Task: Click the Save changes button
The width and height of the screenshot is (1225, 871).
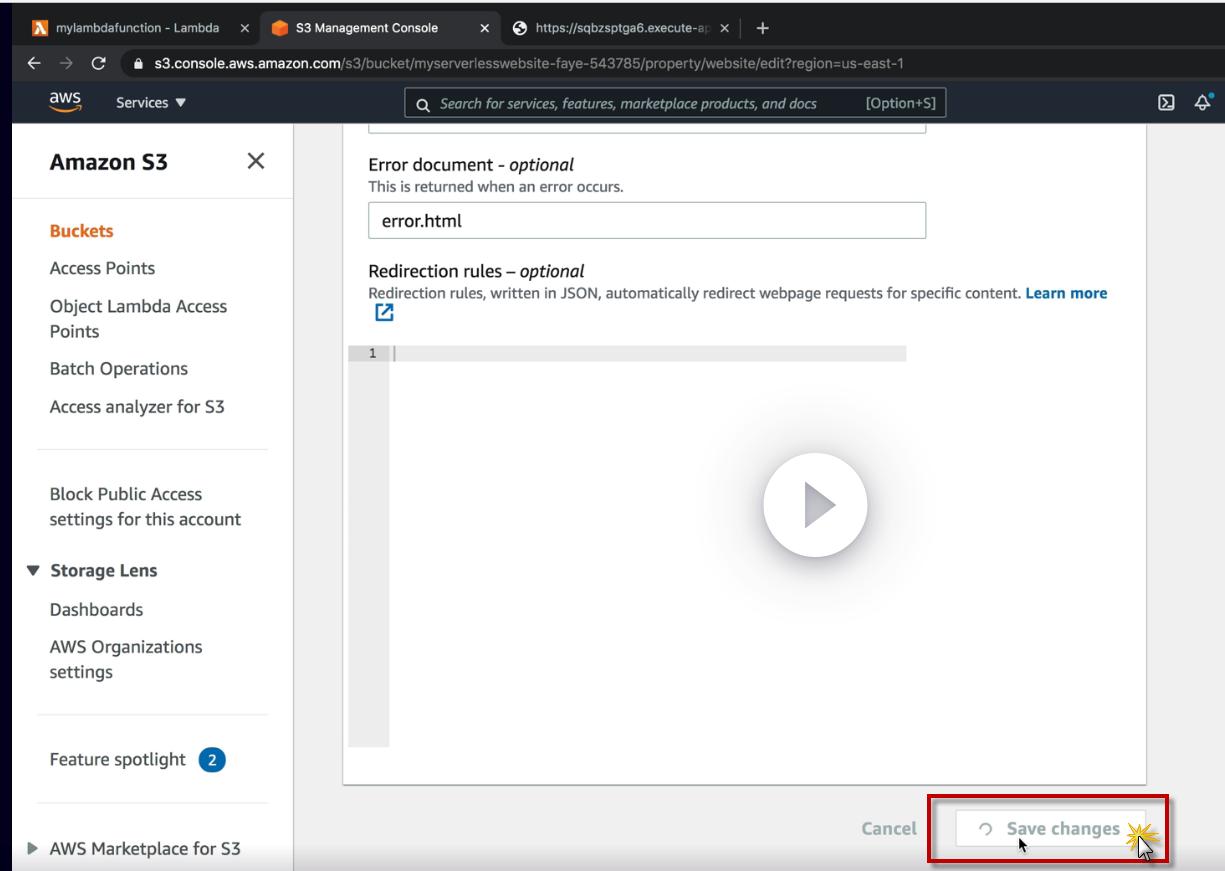Action: point(1050,829)
